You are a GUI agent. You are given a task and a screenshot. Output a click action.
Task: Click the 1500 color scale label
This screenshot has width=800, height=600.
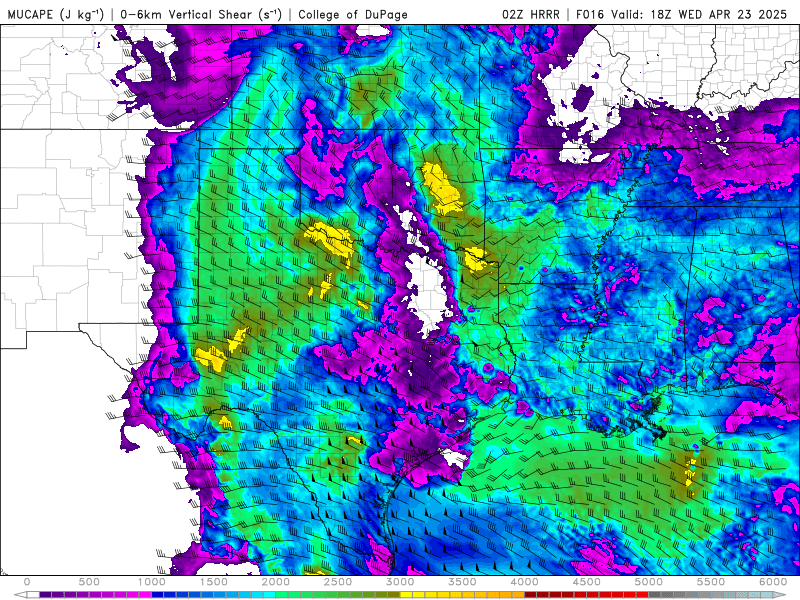213,582
